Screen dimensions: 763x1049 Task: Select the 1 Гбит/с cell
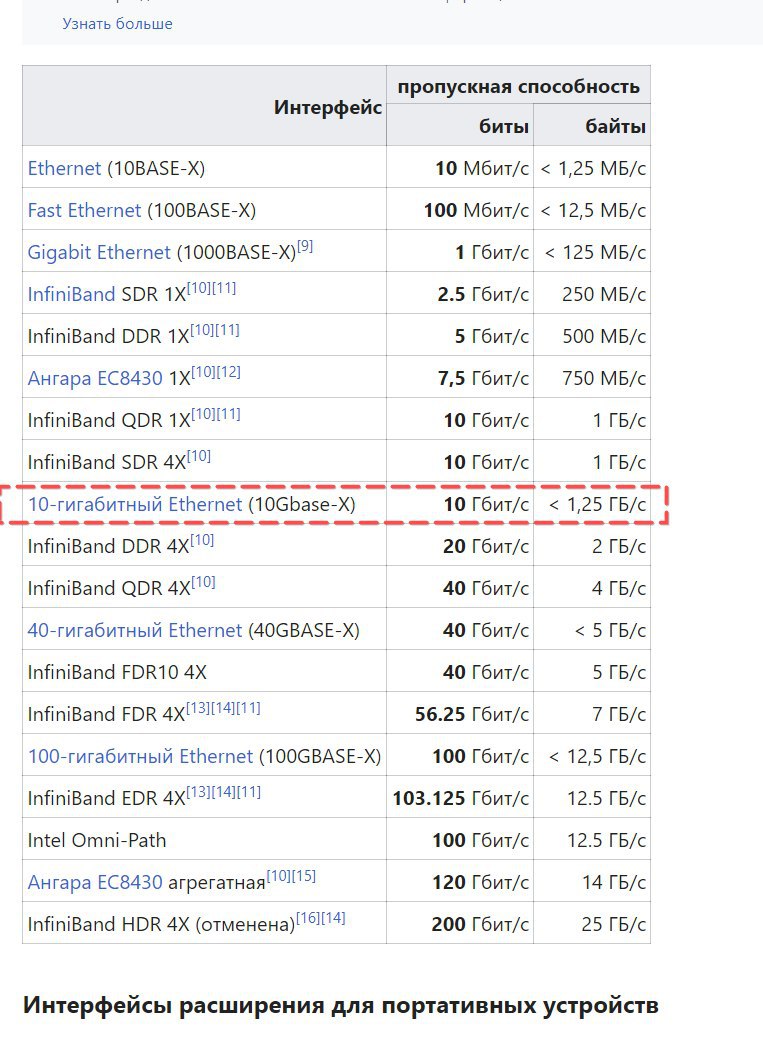(460, 252)
